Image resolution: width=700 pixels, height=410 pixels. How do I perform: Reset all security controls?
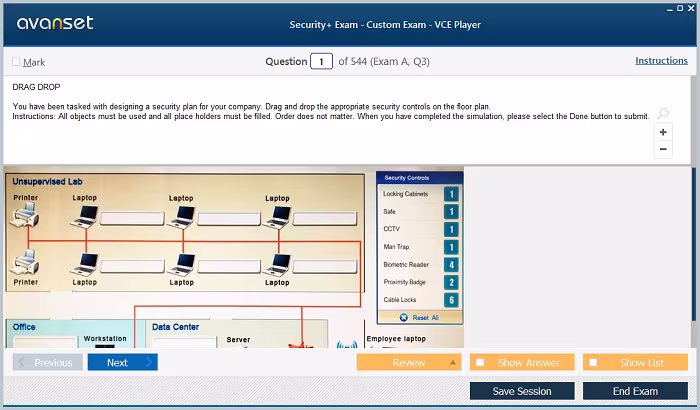[x=420, y=318]
